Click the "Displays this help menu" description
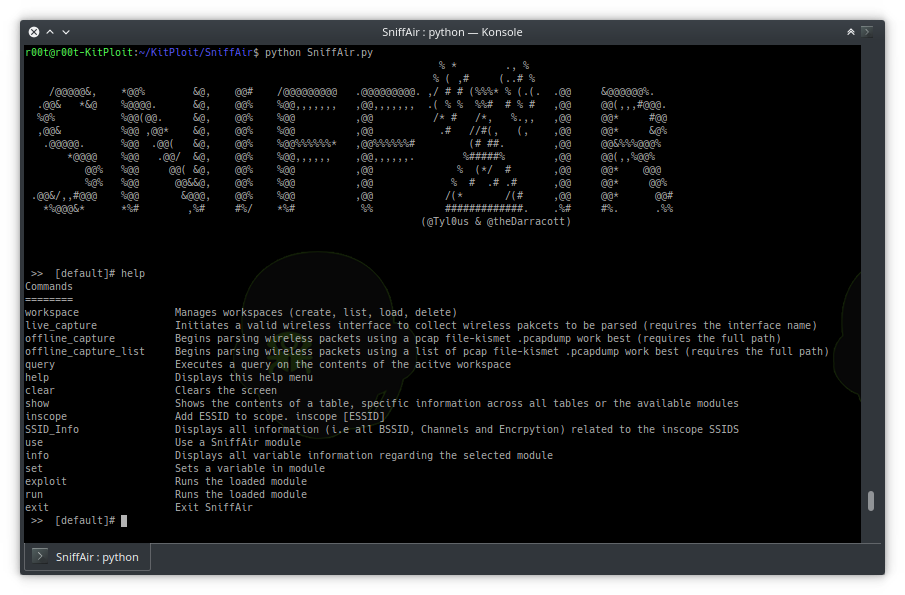905x595 pixels. (x=244, y=377)
